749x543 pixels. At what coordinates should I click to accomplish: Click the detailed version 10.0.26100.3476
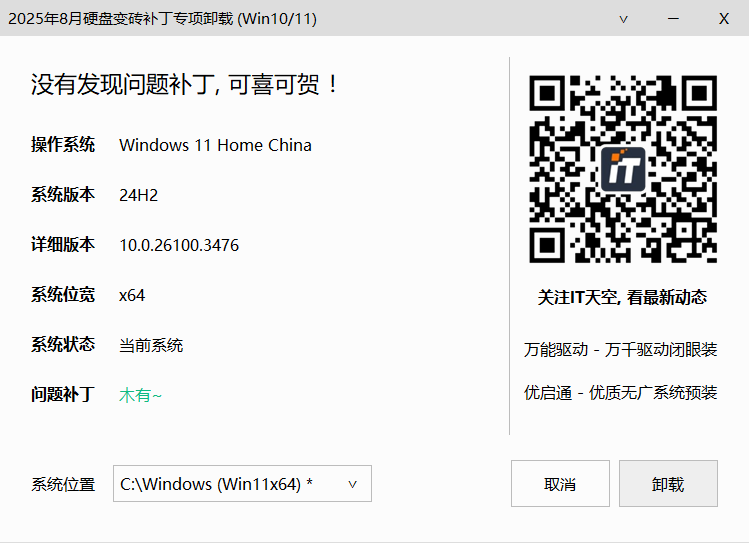pyautogui.click(x=179, y=245)
